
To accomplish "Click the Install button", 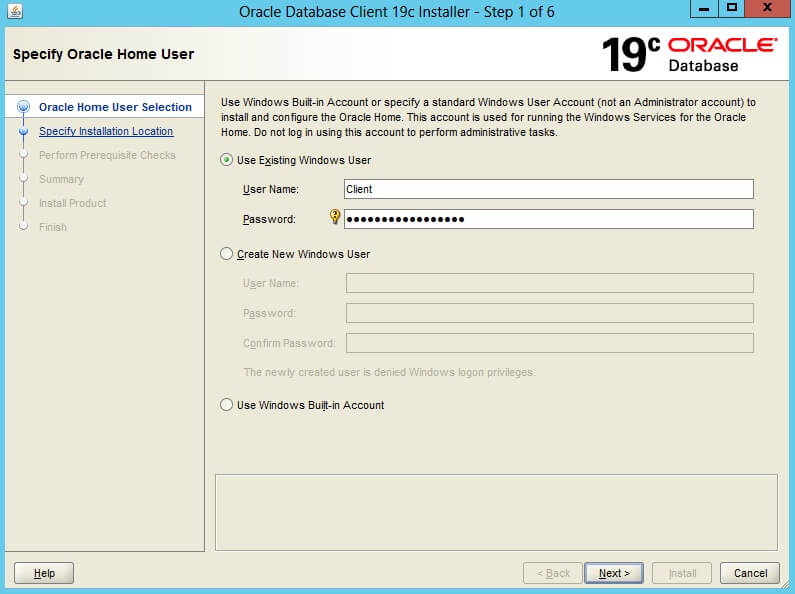I will (x=682, y=573).
